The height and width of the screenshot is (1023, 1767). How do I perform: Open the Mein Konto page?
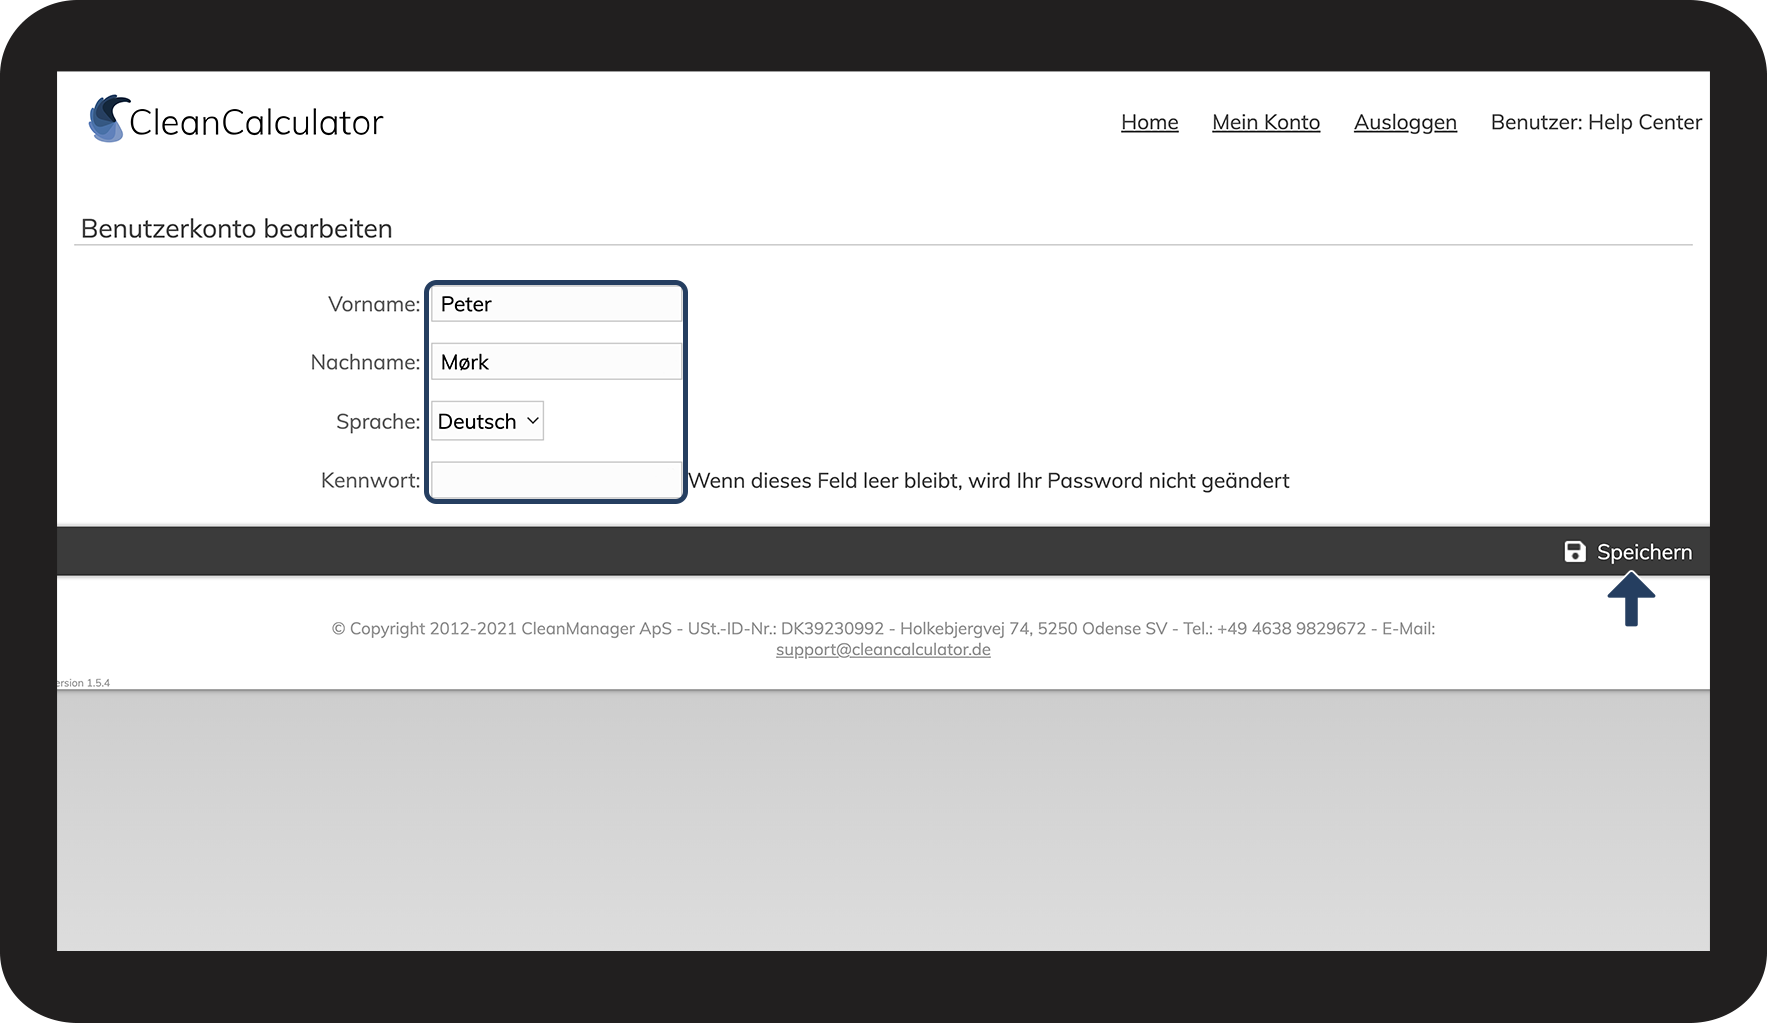click(x=1265, y=122)
